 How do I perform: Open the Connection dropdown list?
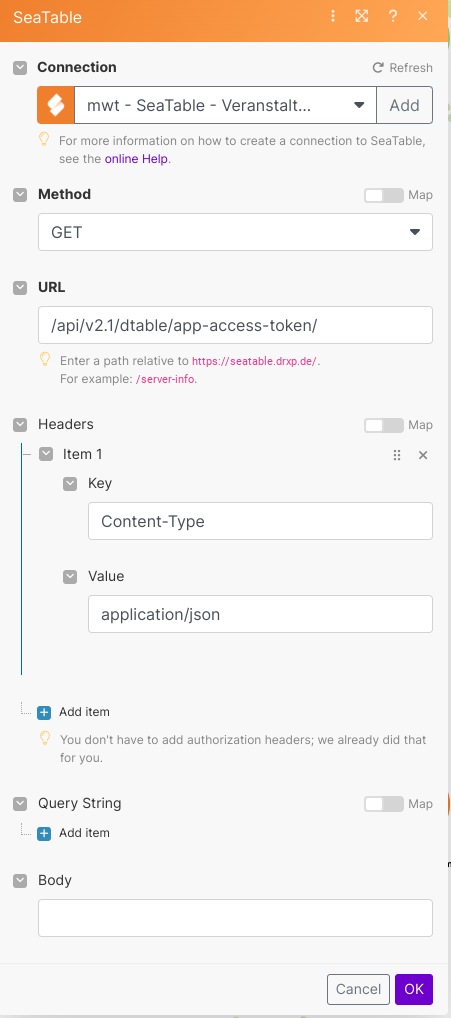pos(225,105)
